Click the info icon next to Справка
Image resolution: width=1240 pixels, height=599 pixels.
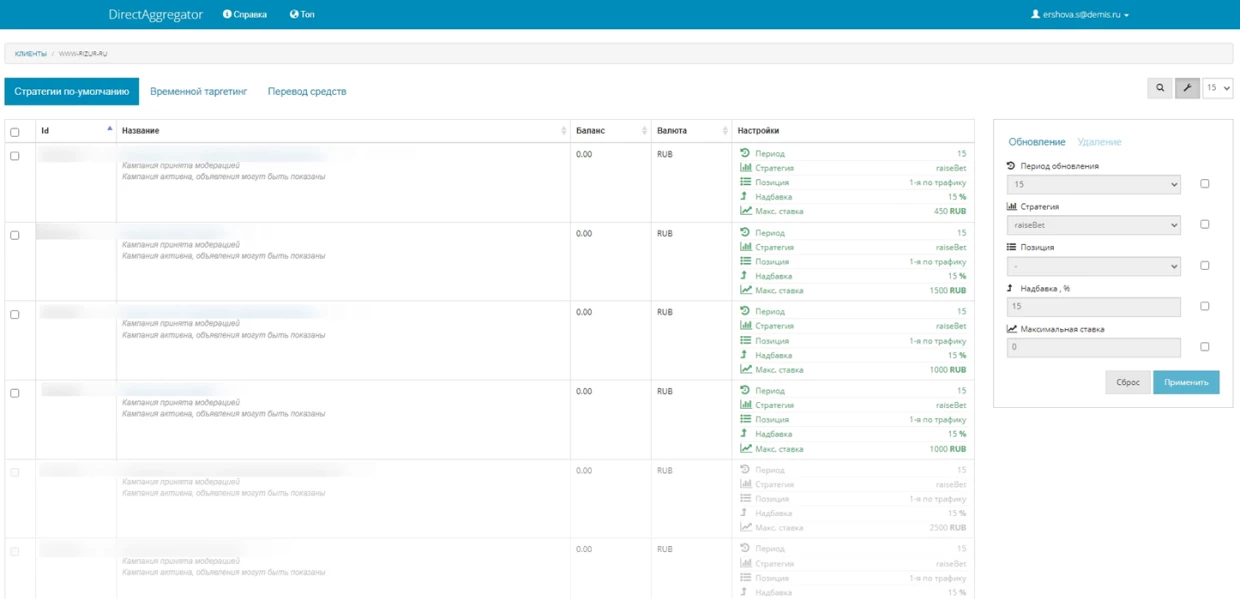(227, 14)
